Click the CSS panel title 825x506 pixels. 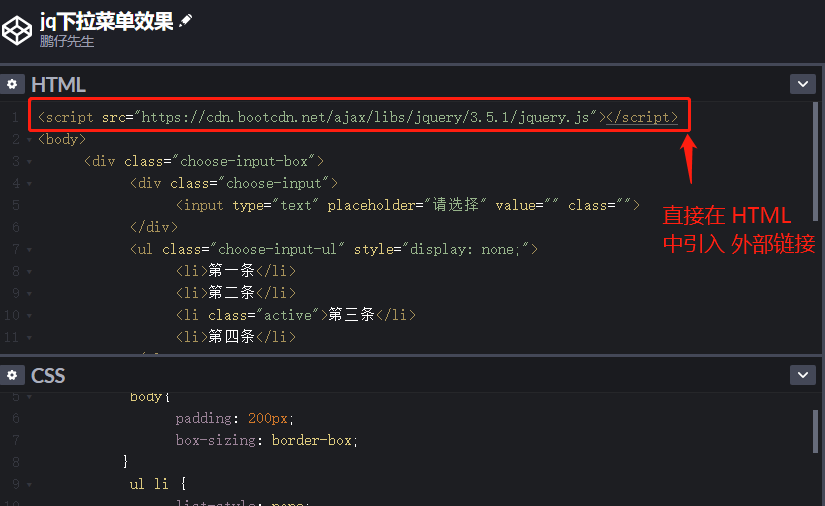click(x=48, y=376)
